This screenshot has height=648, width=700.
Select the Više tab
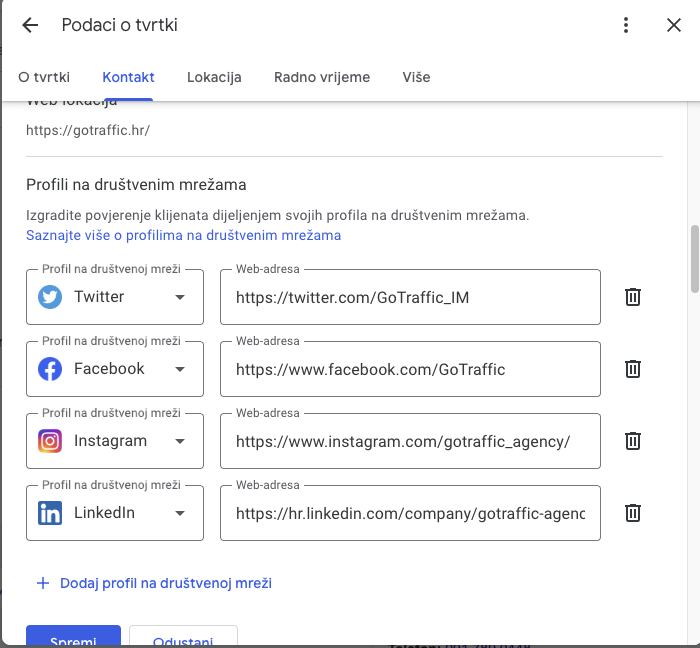coord(416,77)
